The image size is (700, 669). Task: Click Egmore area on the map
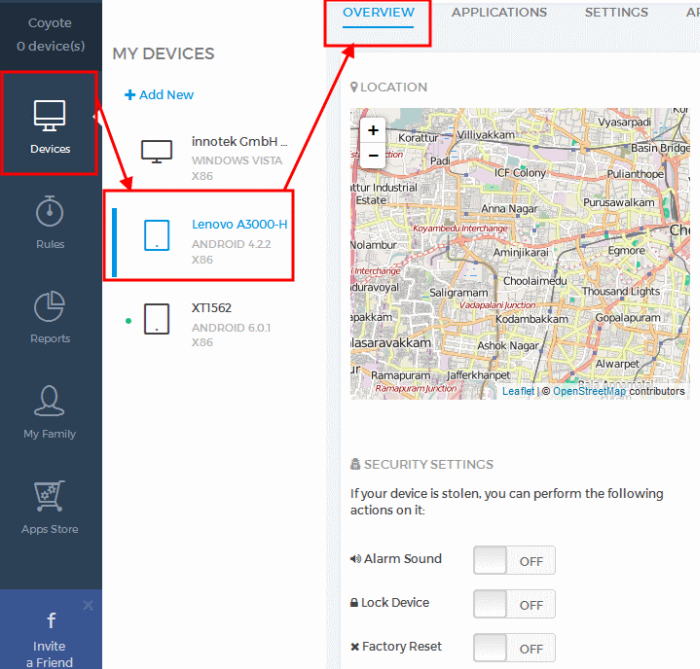626,251
